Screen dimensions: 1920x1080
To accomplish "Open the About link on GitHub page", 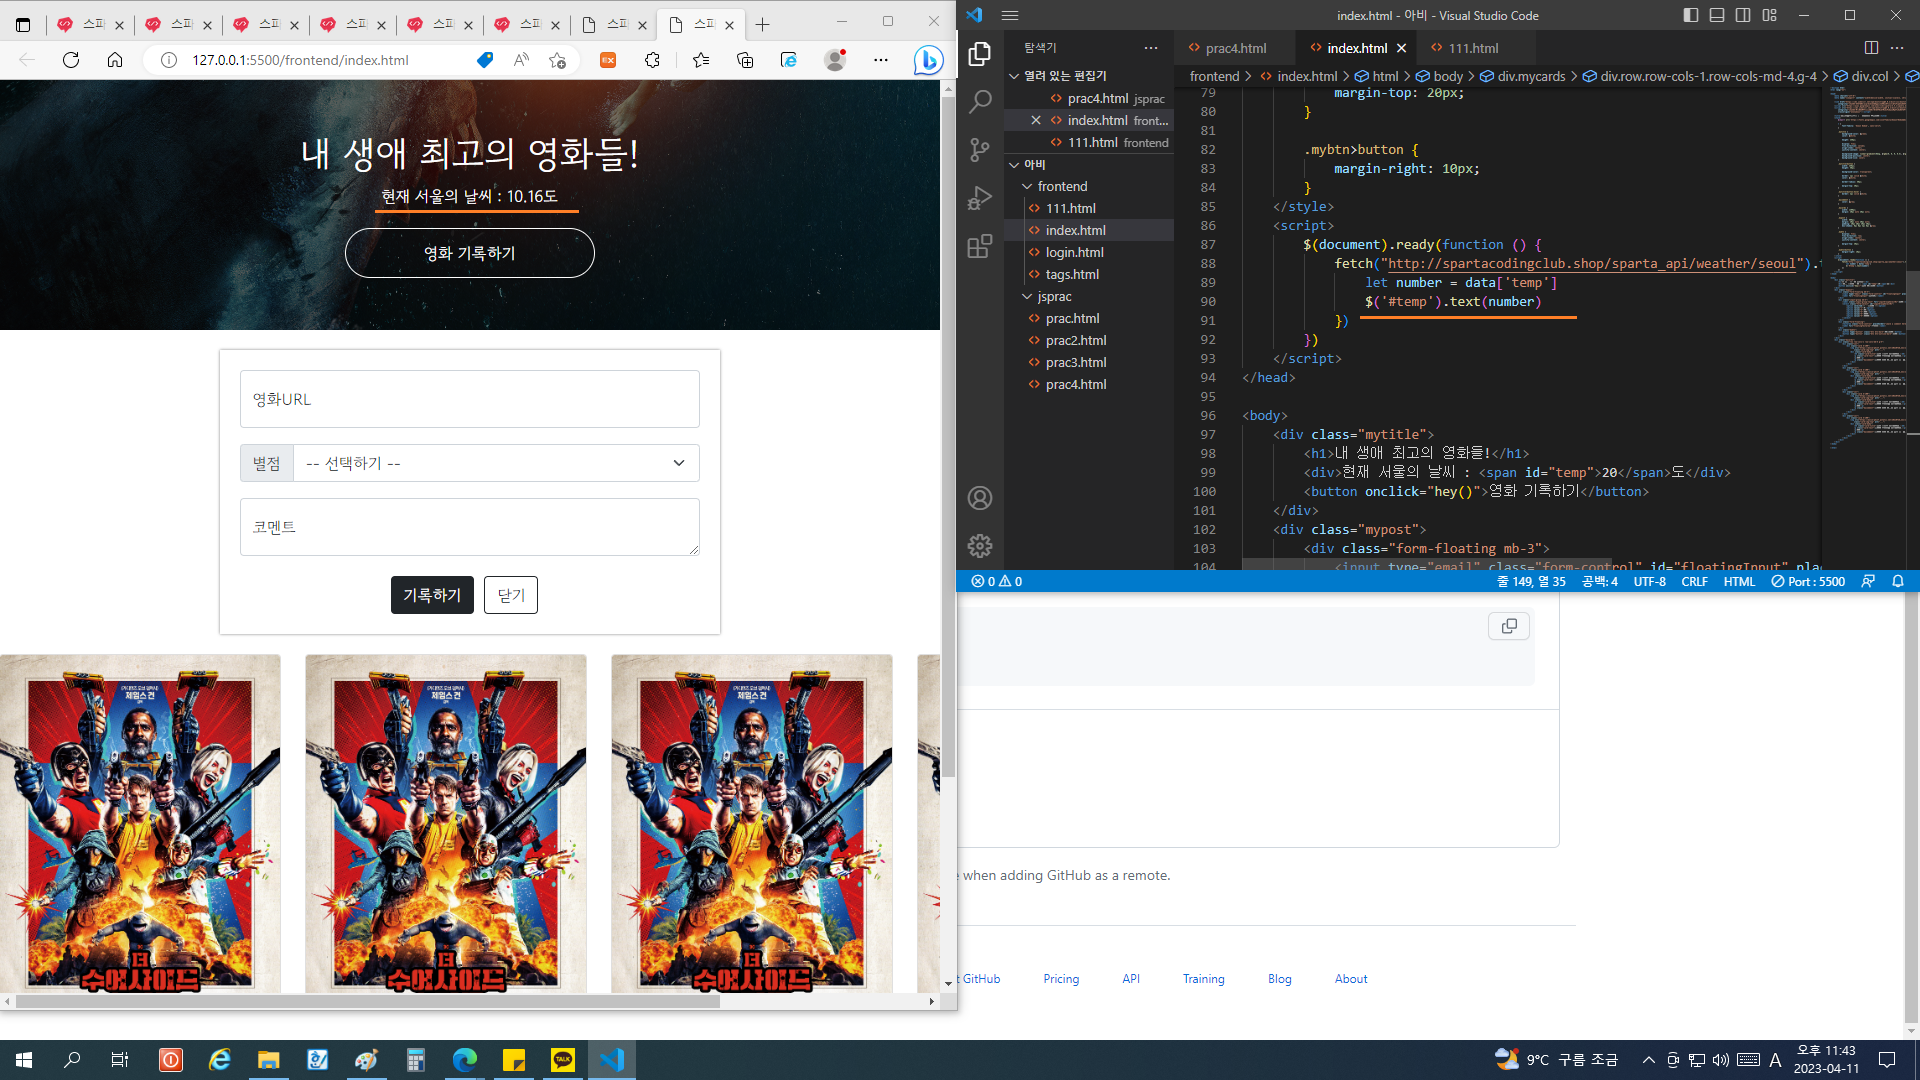I will click(x=1351, y=979).
